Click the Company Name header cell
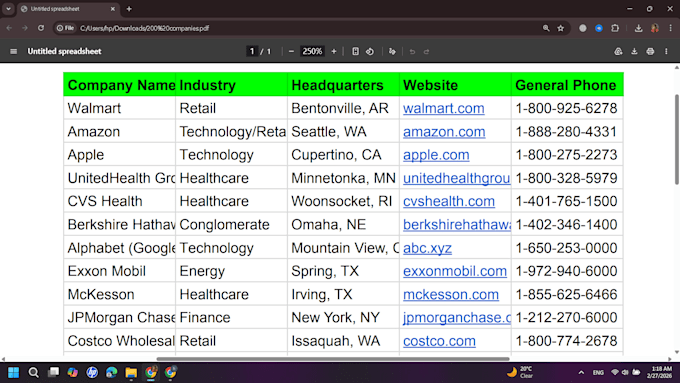The height and width of the screenshot is (383, 680). [120, 85]
